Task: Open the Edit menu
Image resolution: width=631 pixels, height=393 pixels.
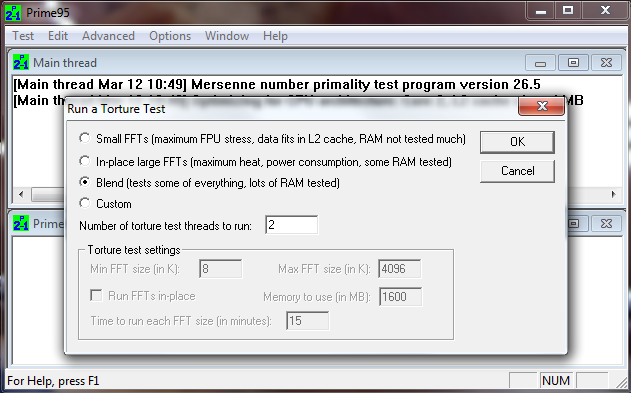Action: (58, 36)
